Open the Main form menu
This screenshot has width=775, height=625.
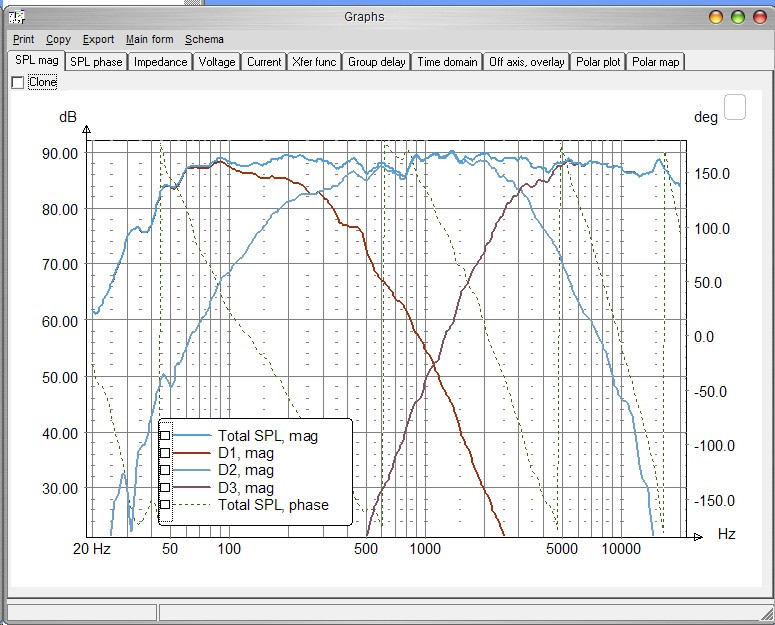coord(150,39)
